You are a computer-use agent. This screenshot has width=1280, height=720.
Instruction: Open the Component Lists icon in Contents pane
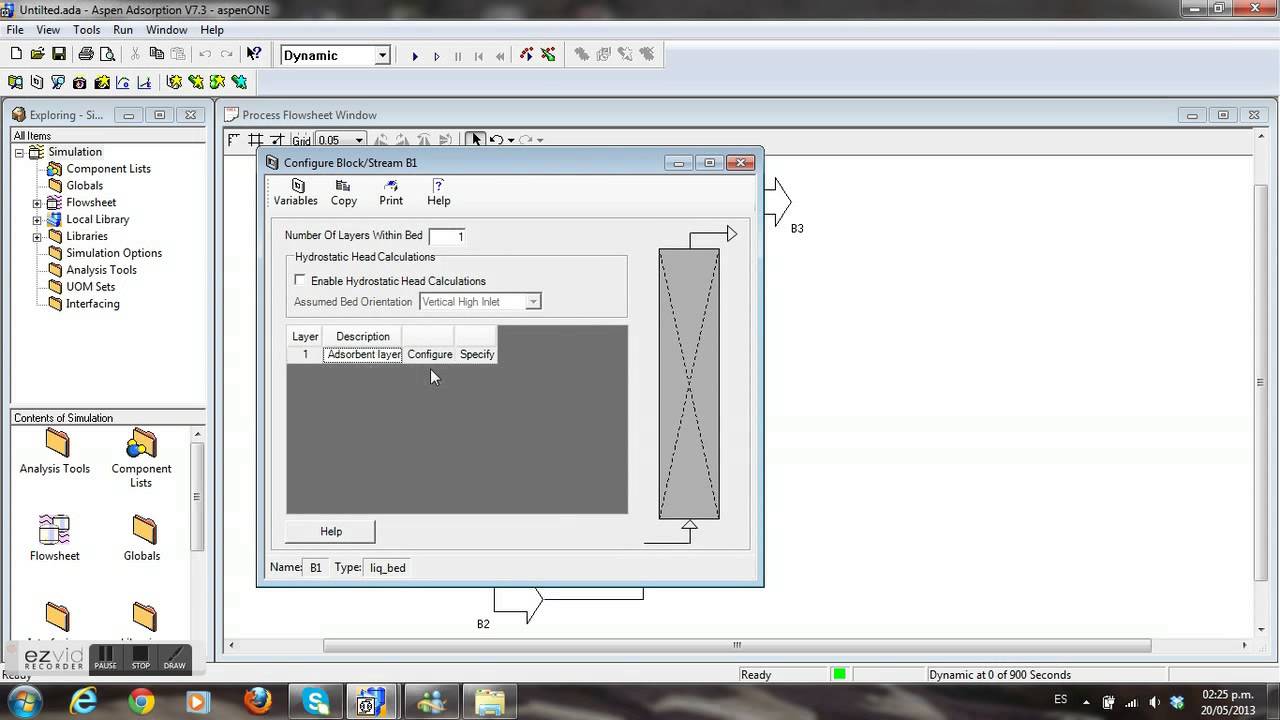pos(141,459)
